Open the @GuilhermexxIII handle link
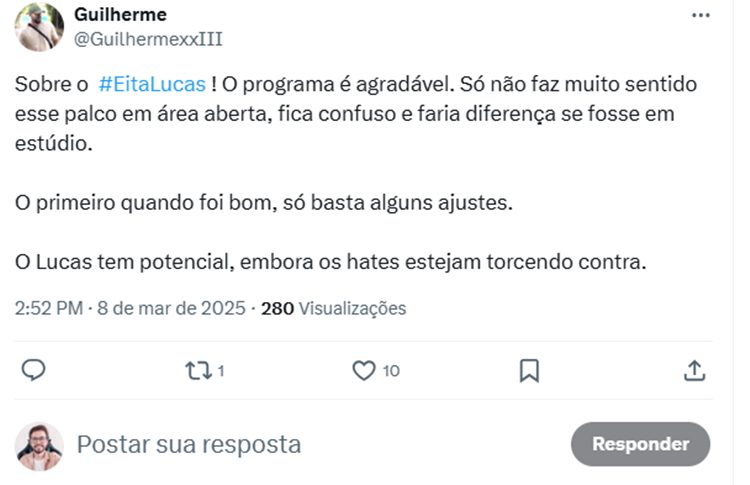 148,39
